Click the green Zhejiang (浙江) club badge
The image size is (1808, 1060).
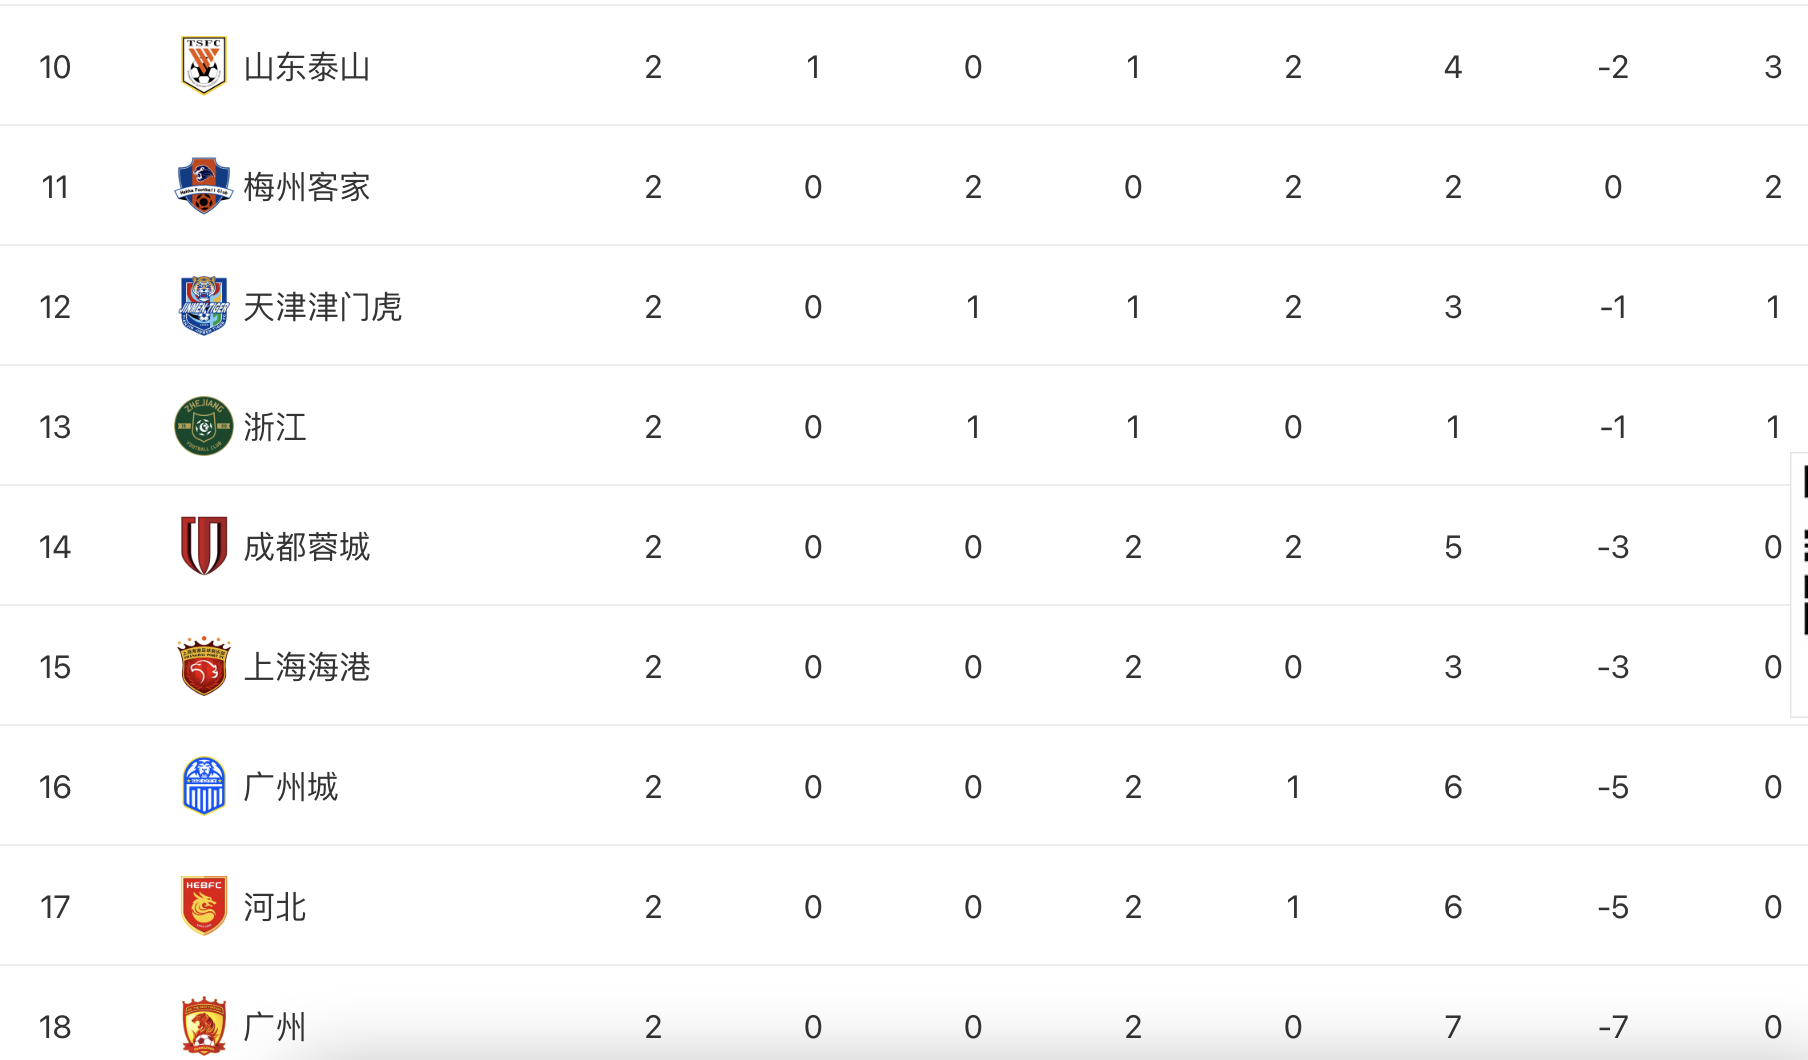pyautogui.click(x=204, y=426)
